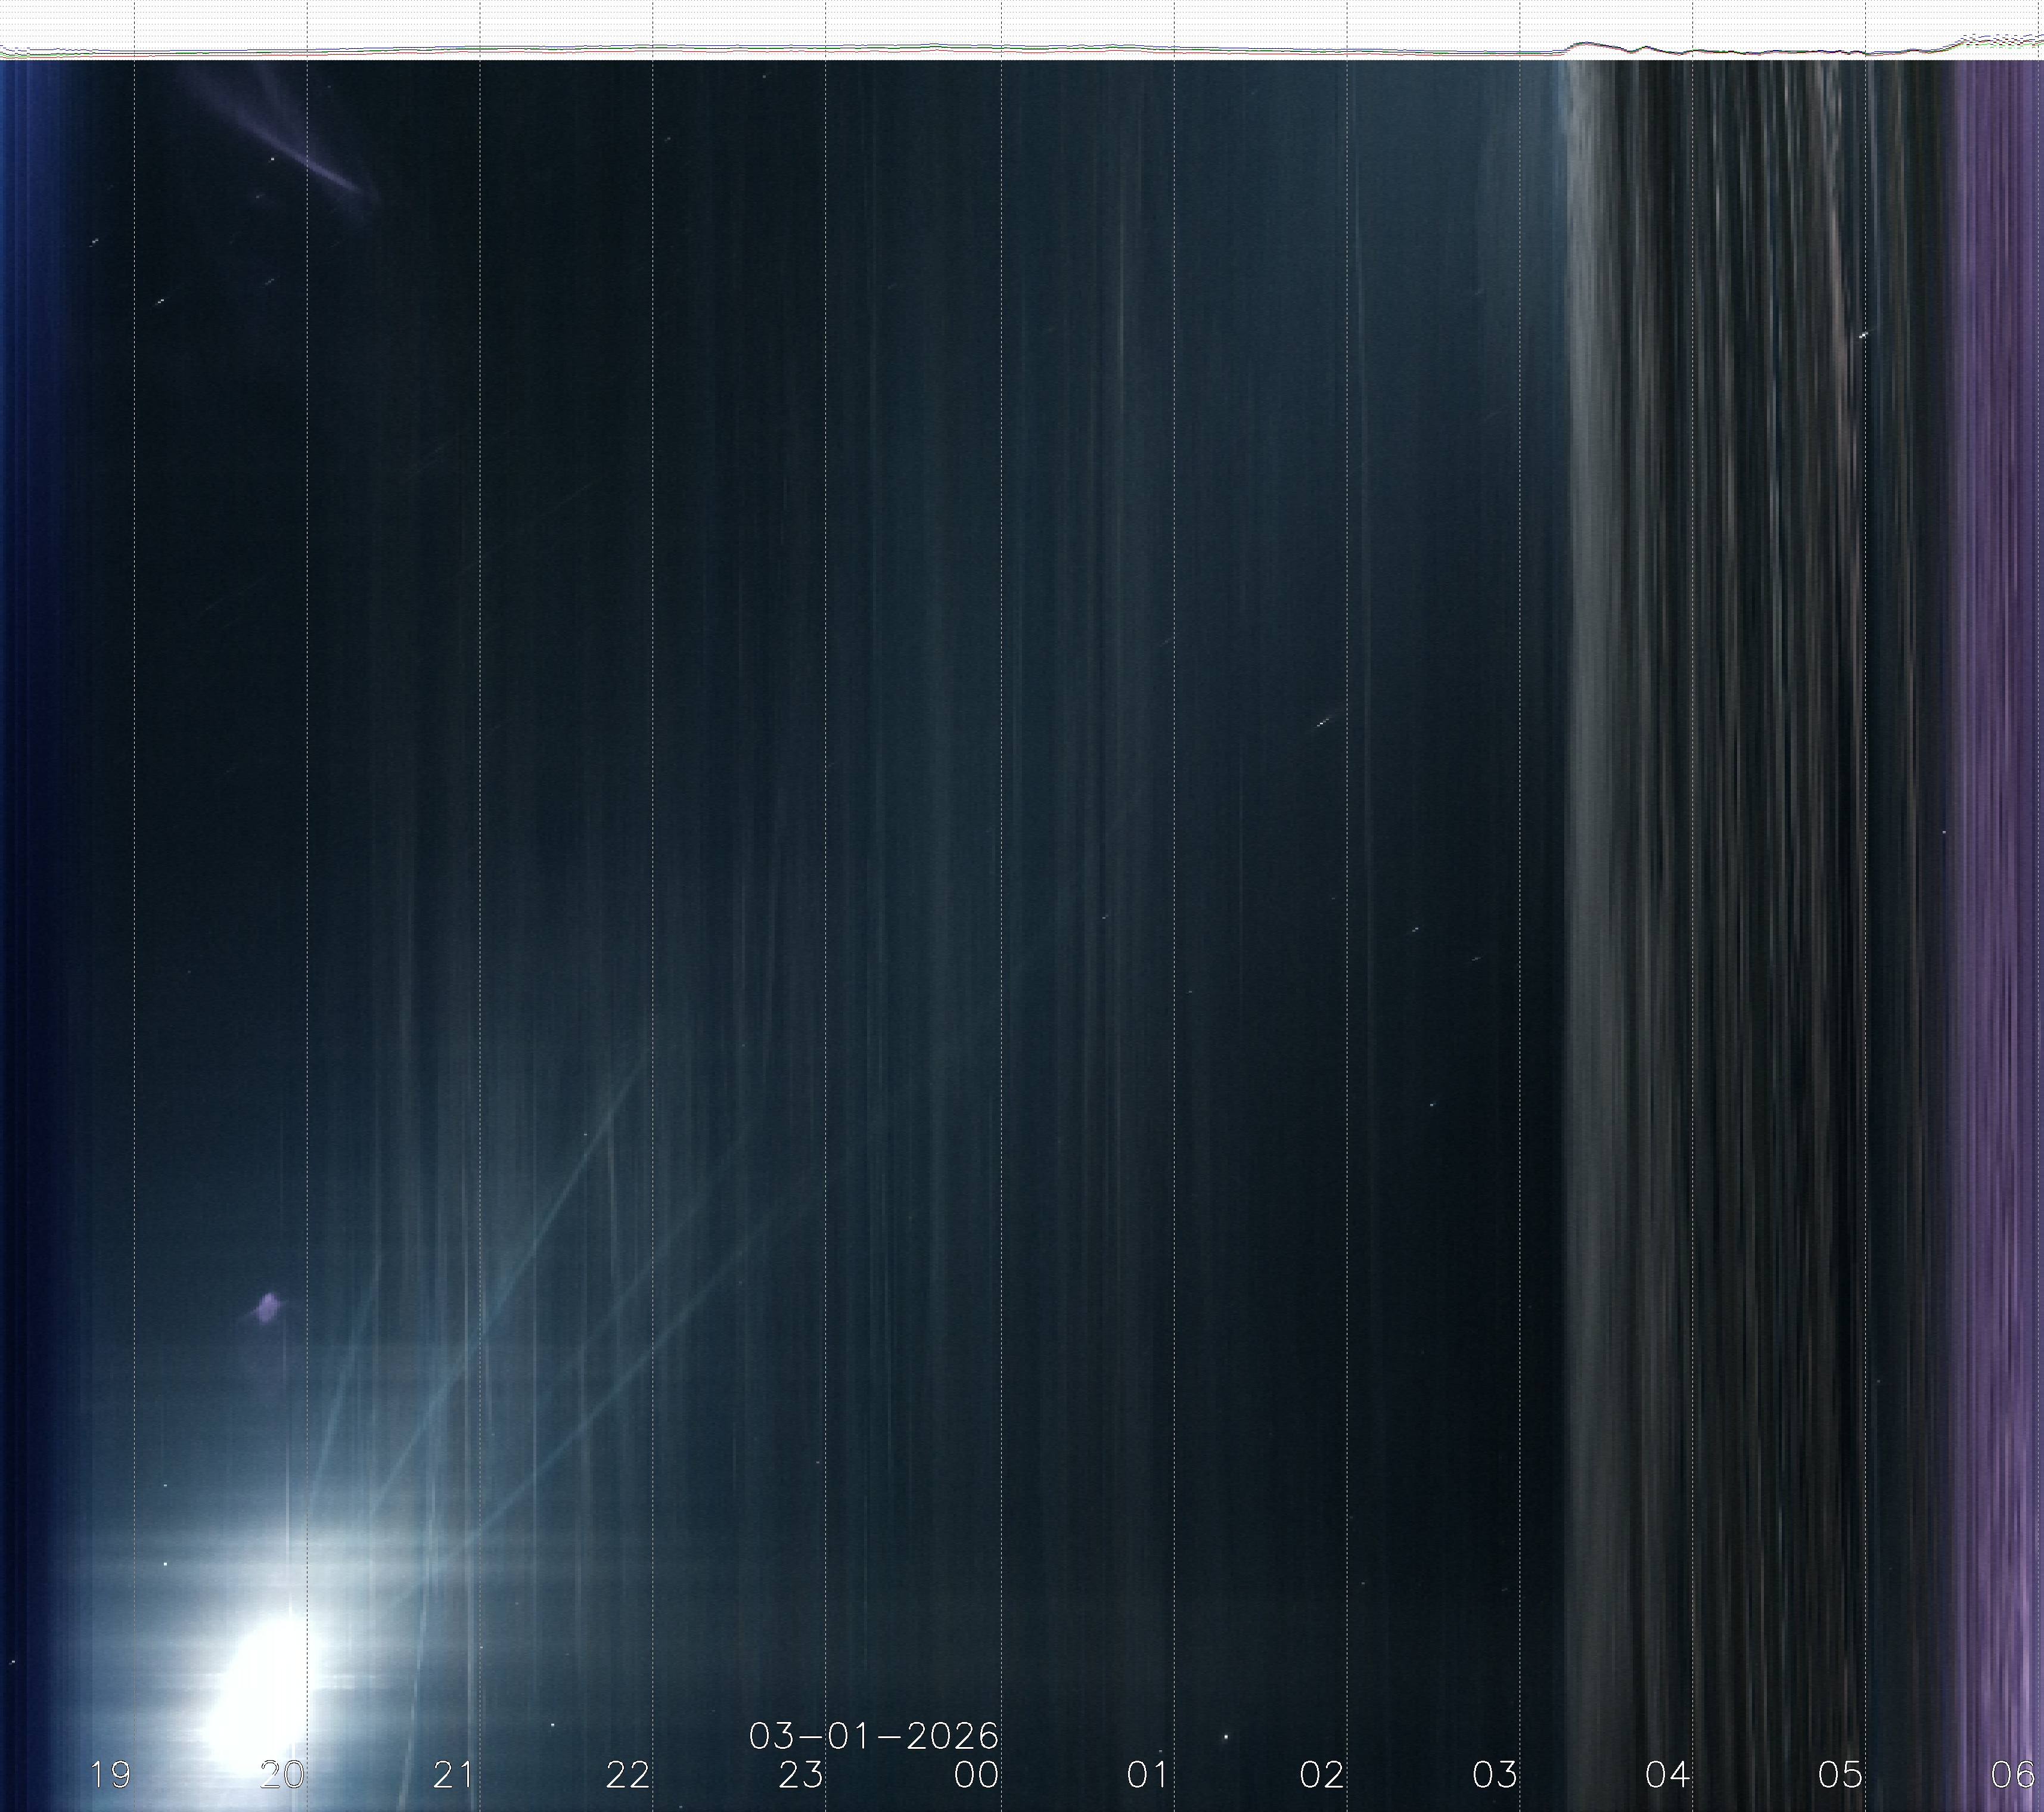Image resolution: width=2044 pixels, height=1812 pixels.
Task: Click the 05 hour label
Action: click(1840, 1774)
